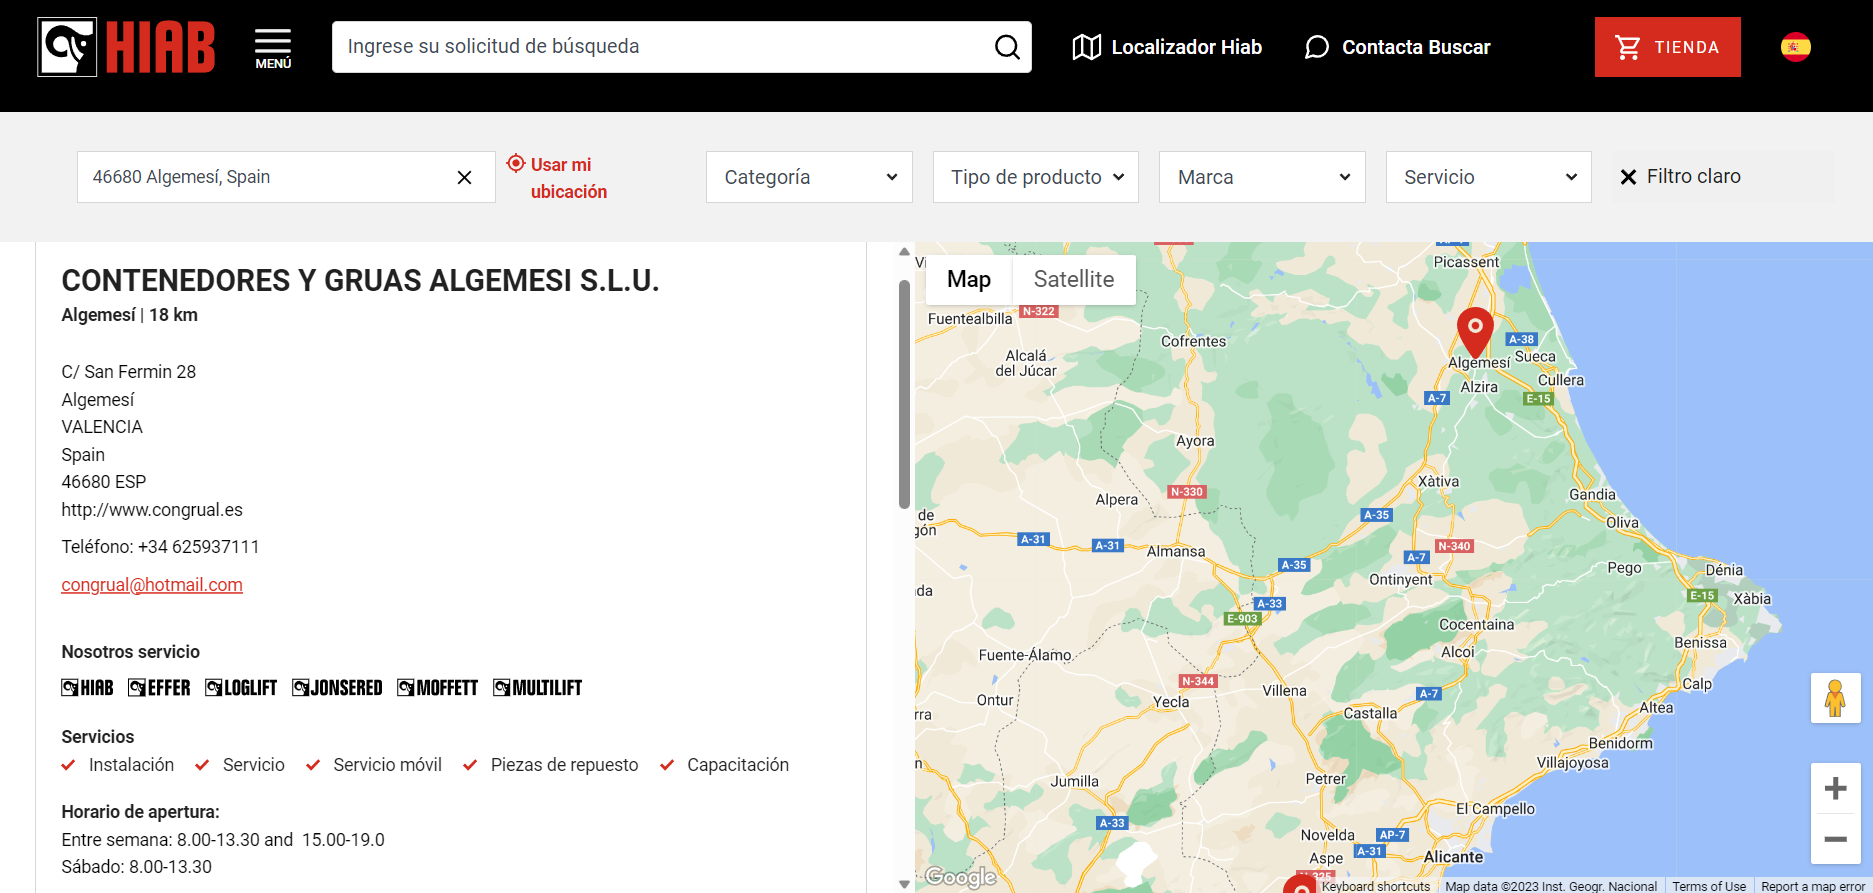Click the Spain flag language selector
The height and width of the screenshot is (893, 1873).
pos(1795,47)
